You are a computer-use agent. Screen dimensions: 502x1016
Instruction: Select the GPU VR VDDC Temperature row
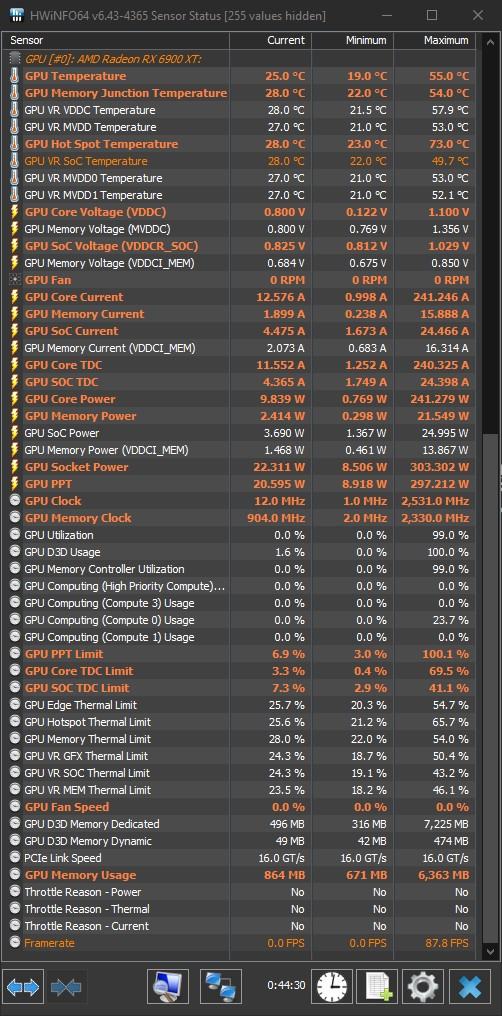tap(240, 110)
